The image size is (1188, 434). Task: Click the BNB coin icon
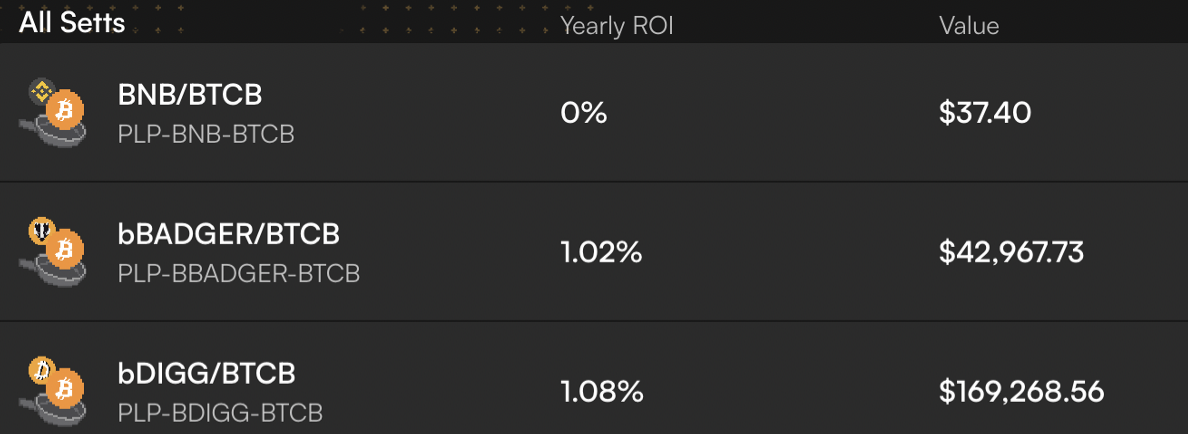pyautogui.click(x=40, y=92)
